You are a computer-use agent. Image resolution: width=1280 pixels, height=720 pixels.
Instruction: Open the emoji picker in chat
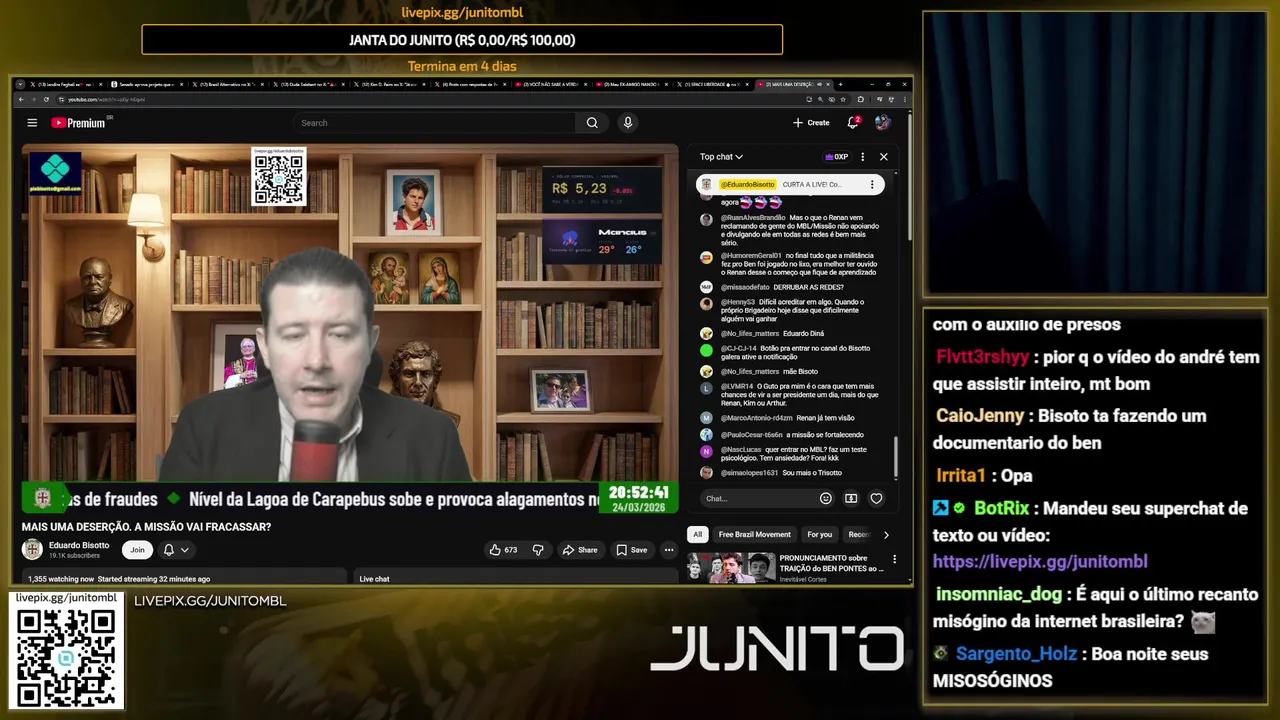[826, 498]
